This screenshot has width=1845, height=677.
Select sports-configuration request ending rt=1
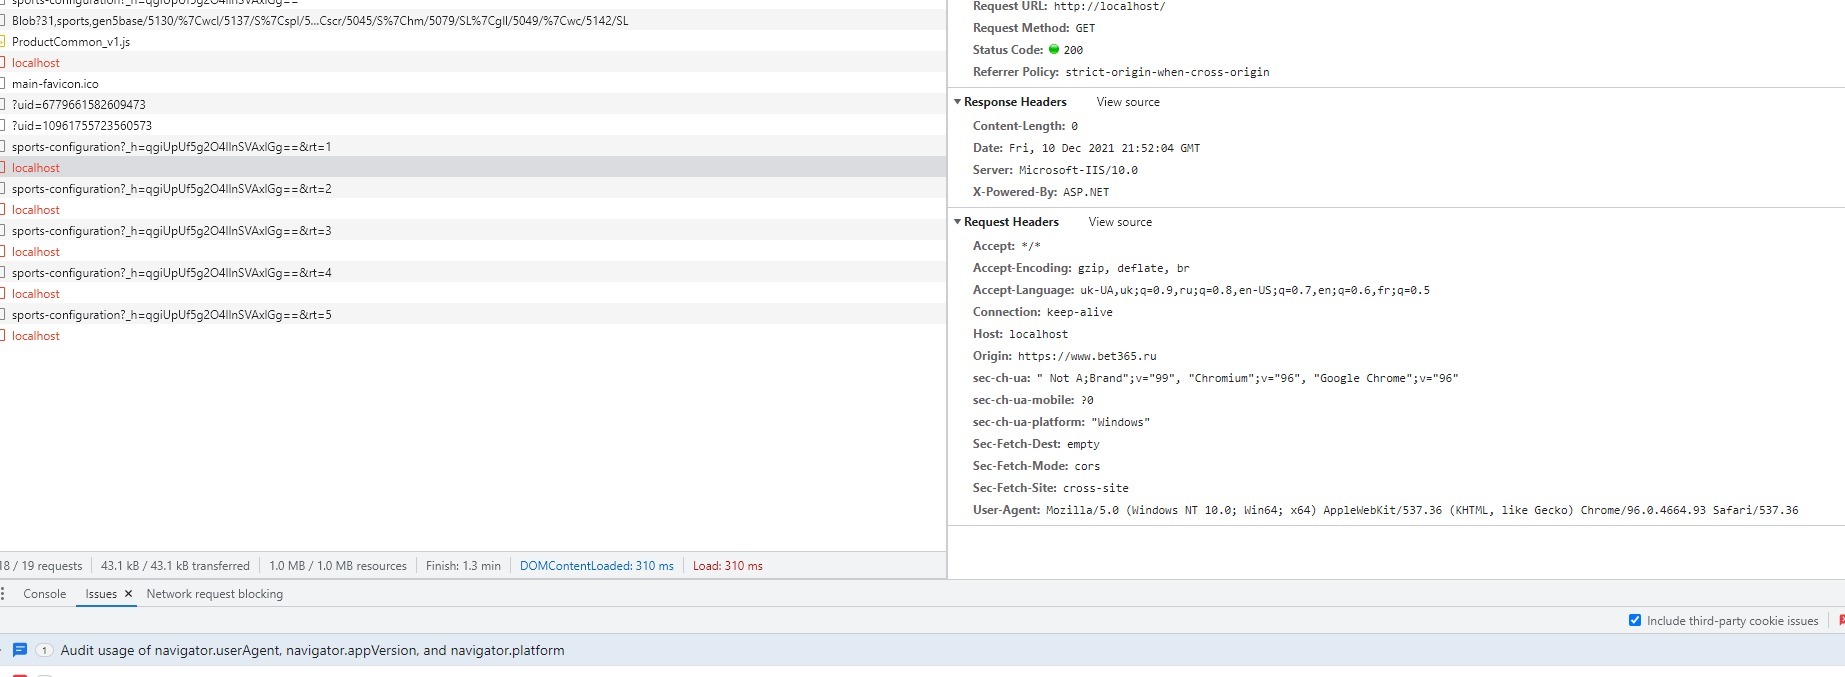pos(473,146)
